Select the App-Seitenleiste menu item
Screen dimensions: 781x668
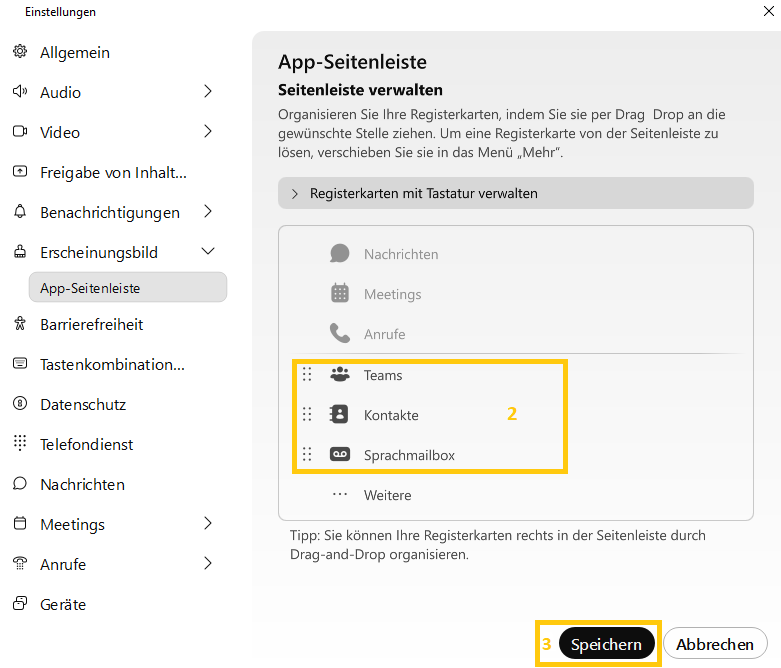[128, 288]
